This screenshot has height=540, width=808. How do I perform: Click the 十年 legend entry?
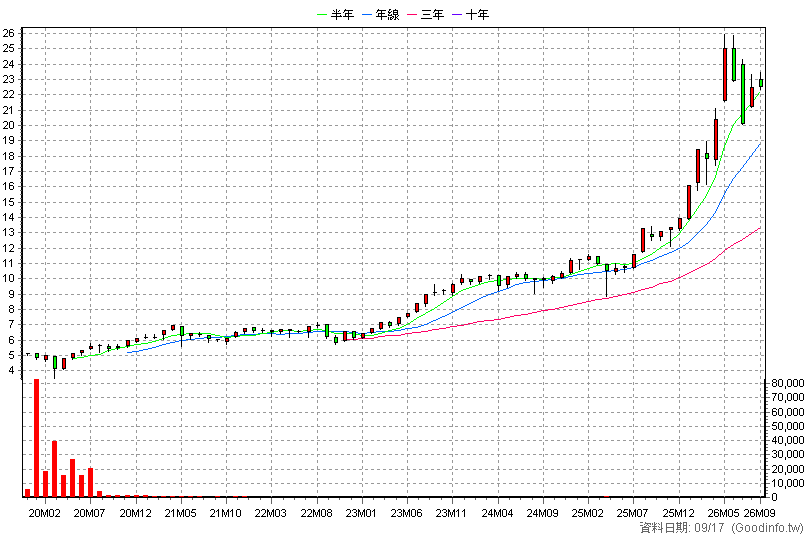click(x=471, y=14)
